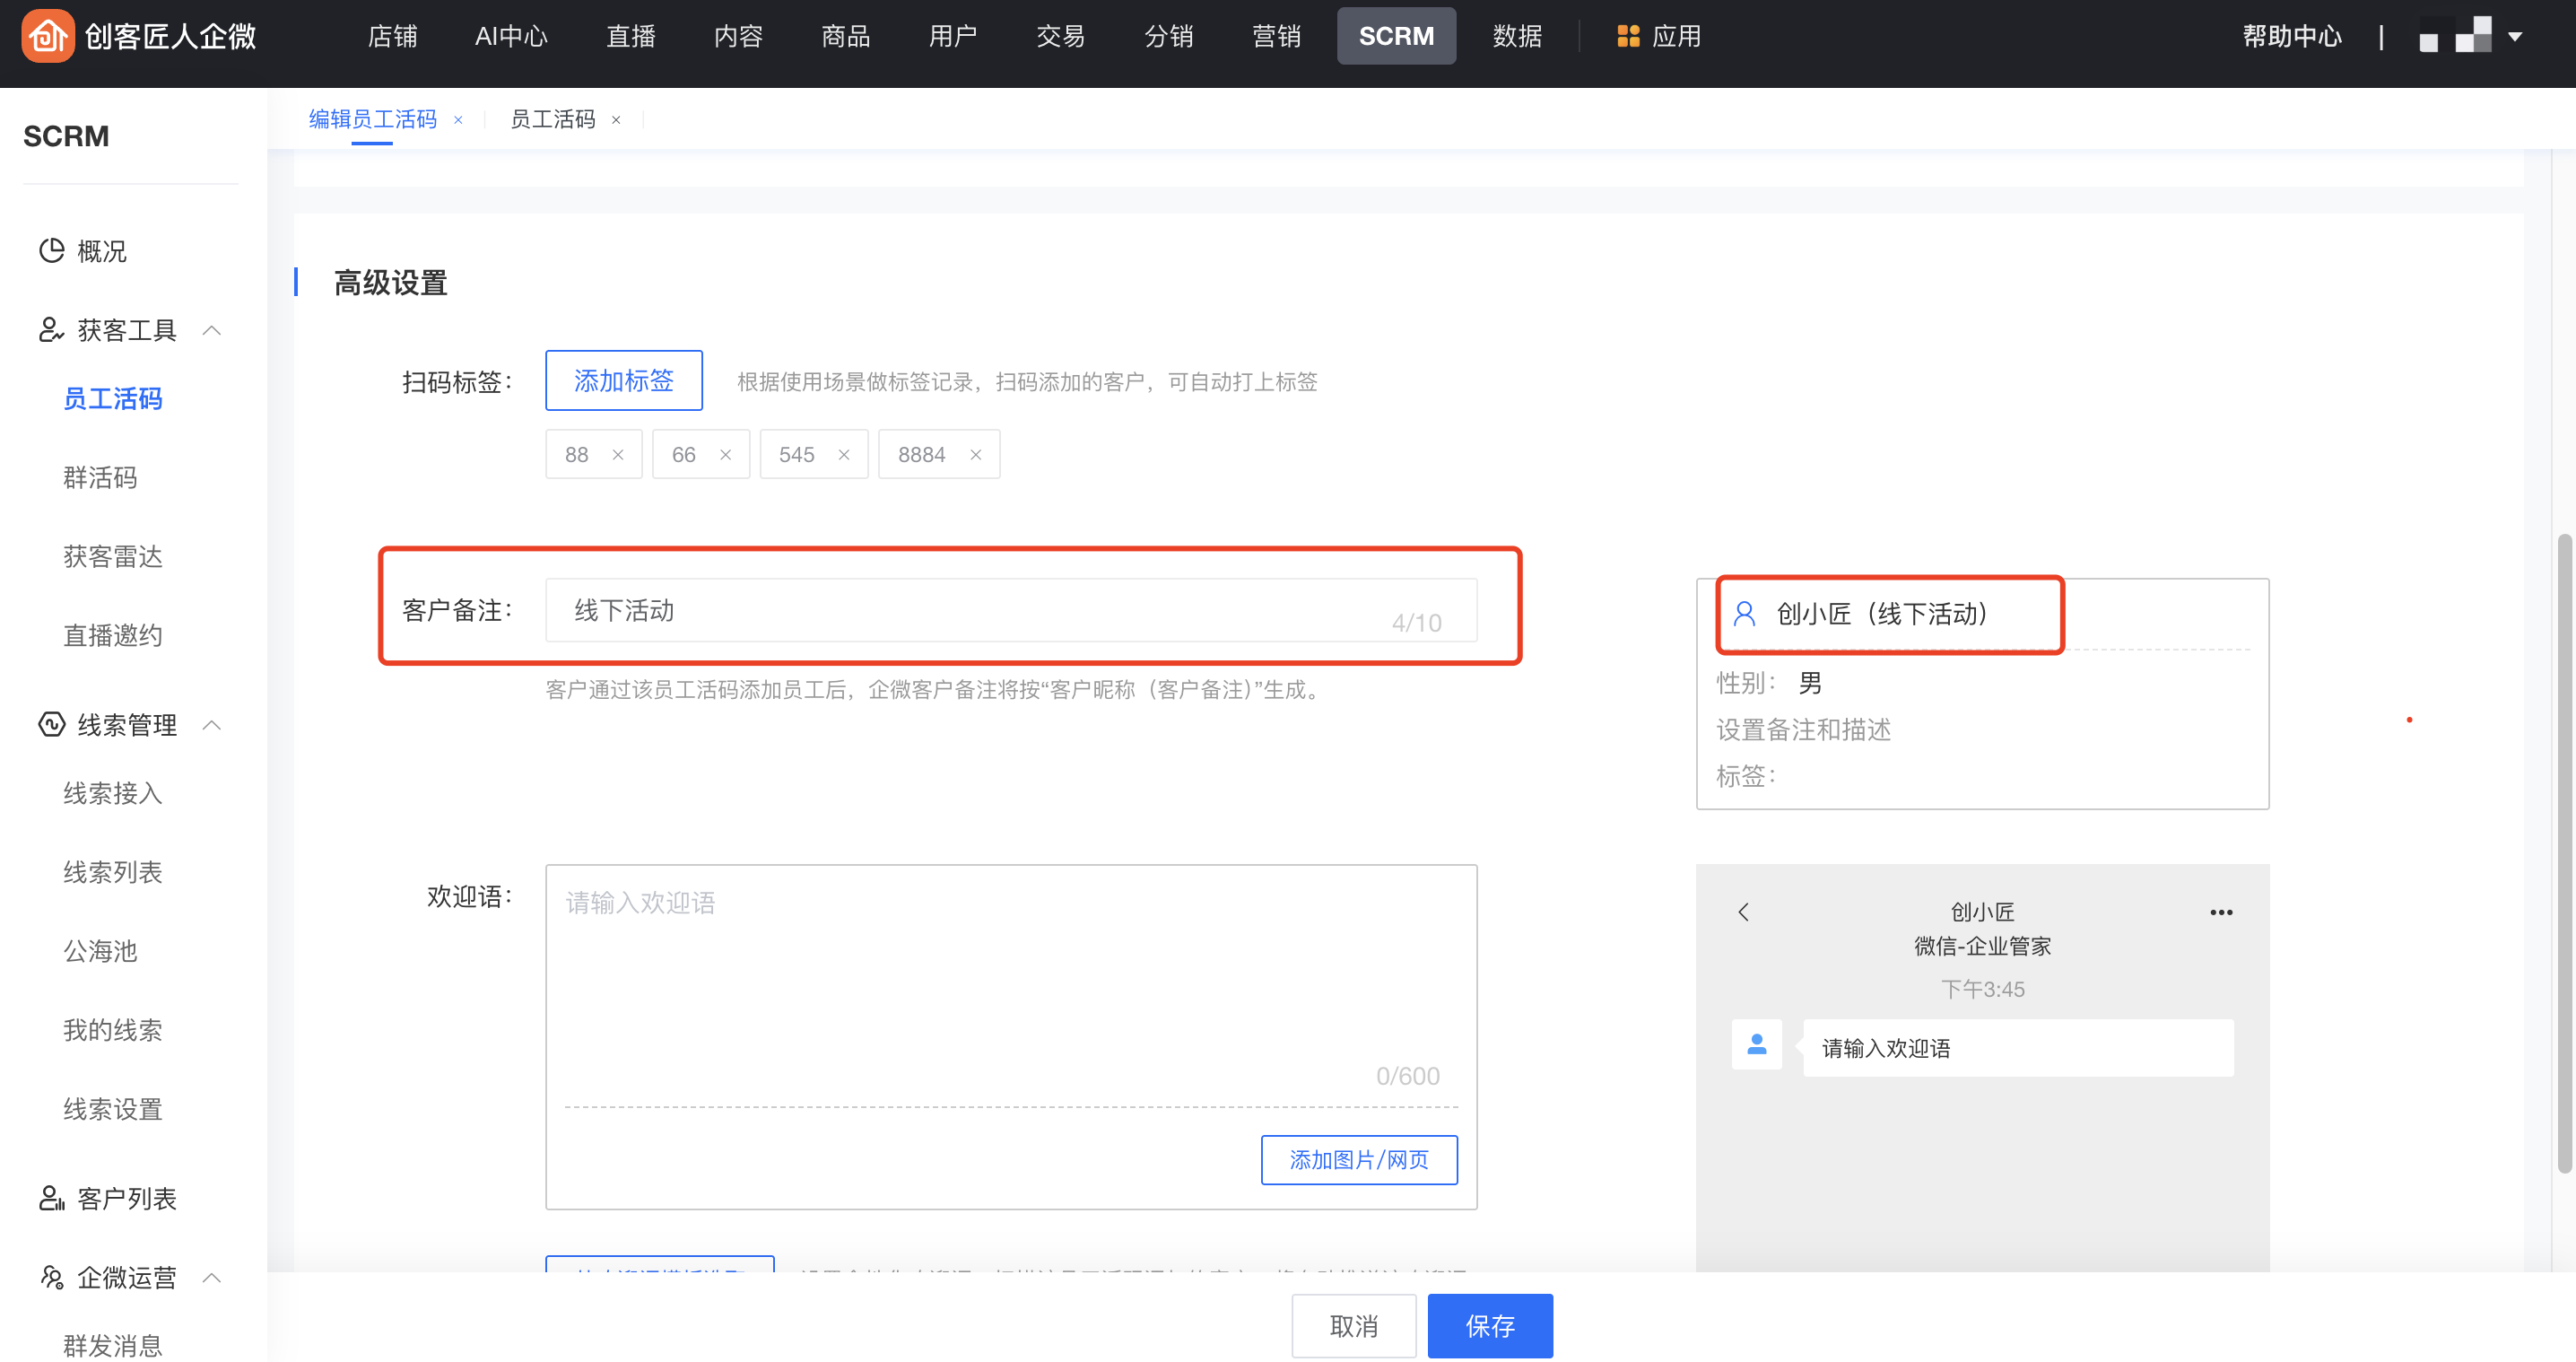Click the 获客工具 person icon
This screenshot has height=1362, width=2576.
(51, 329)
